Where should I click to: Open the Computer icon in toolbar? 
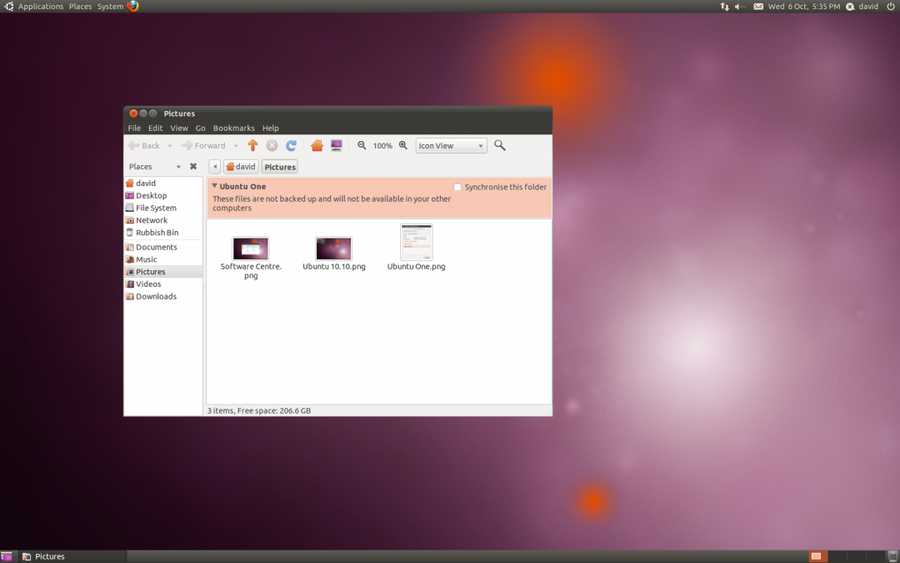coord(336,146)
